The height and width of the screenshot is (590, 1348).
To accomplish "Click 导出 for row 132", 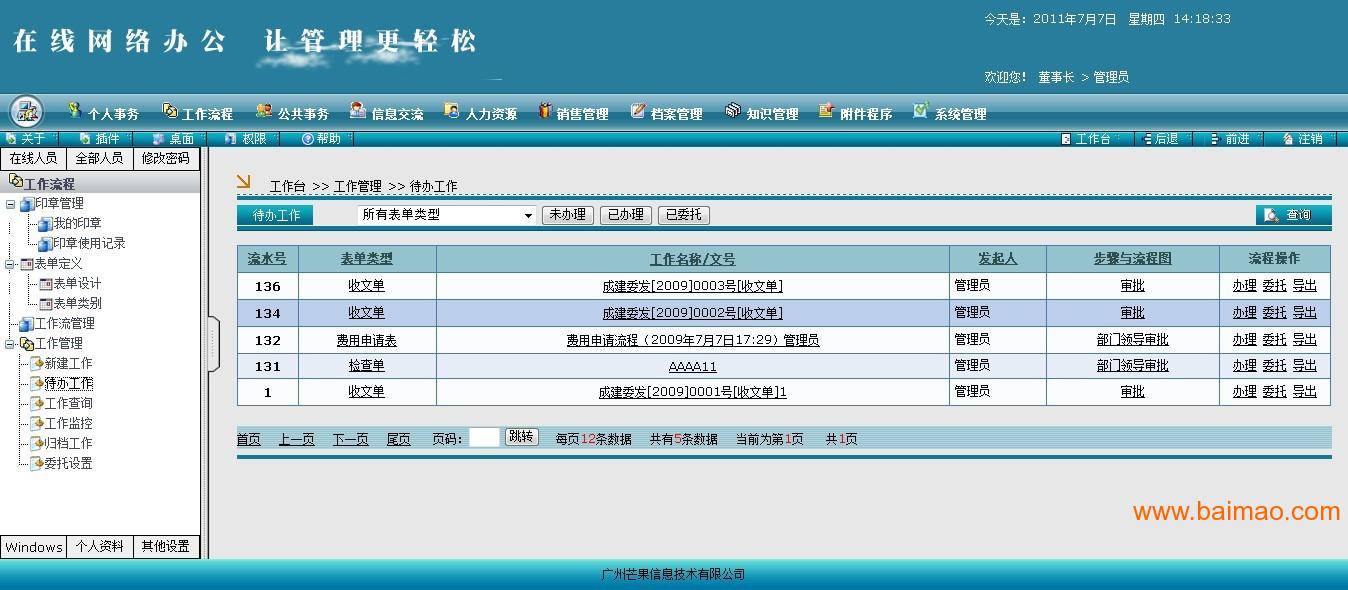I will [x=1304, y=340].
